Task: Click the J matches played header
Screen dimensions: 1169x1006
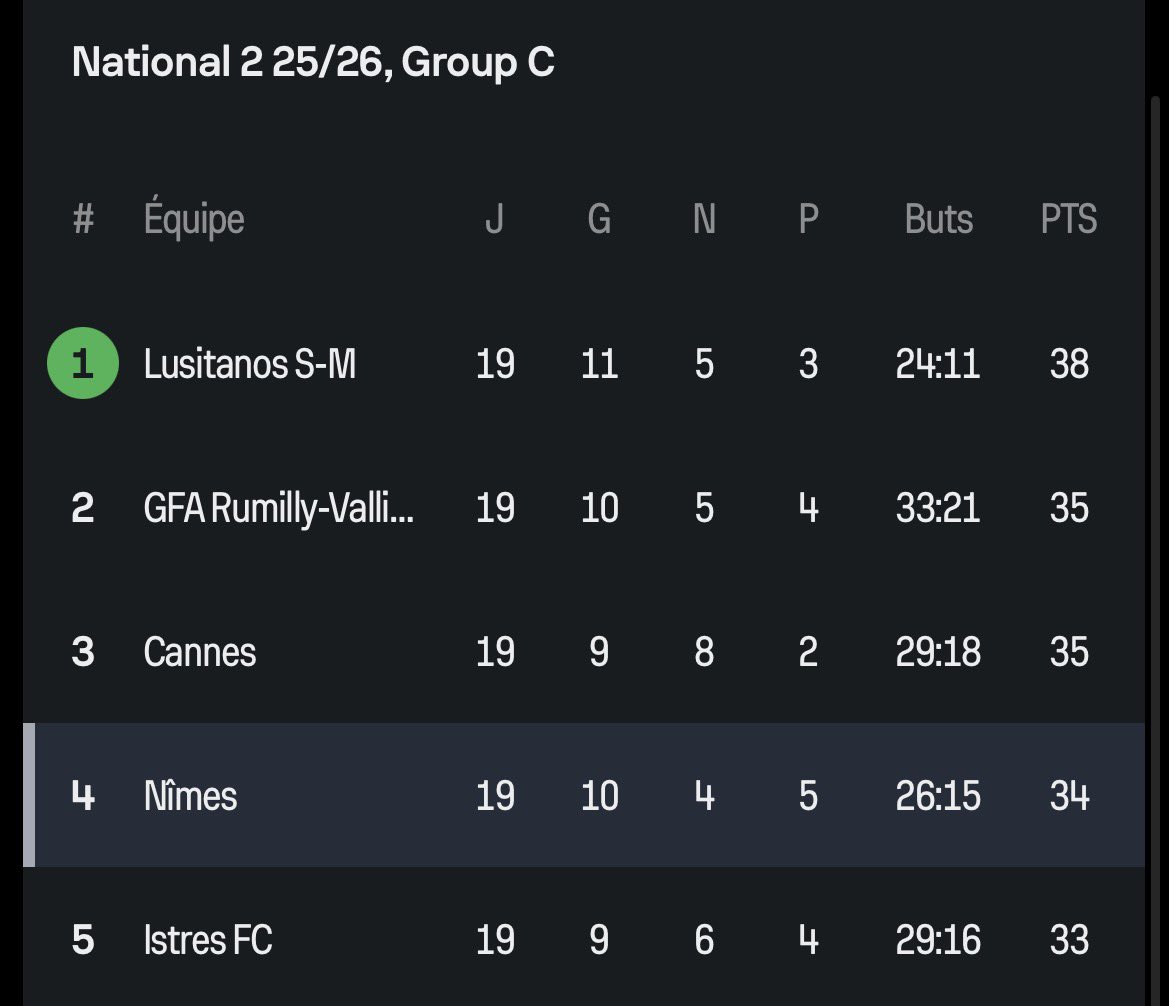Action: [494, 219]
